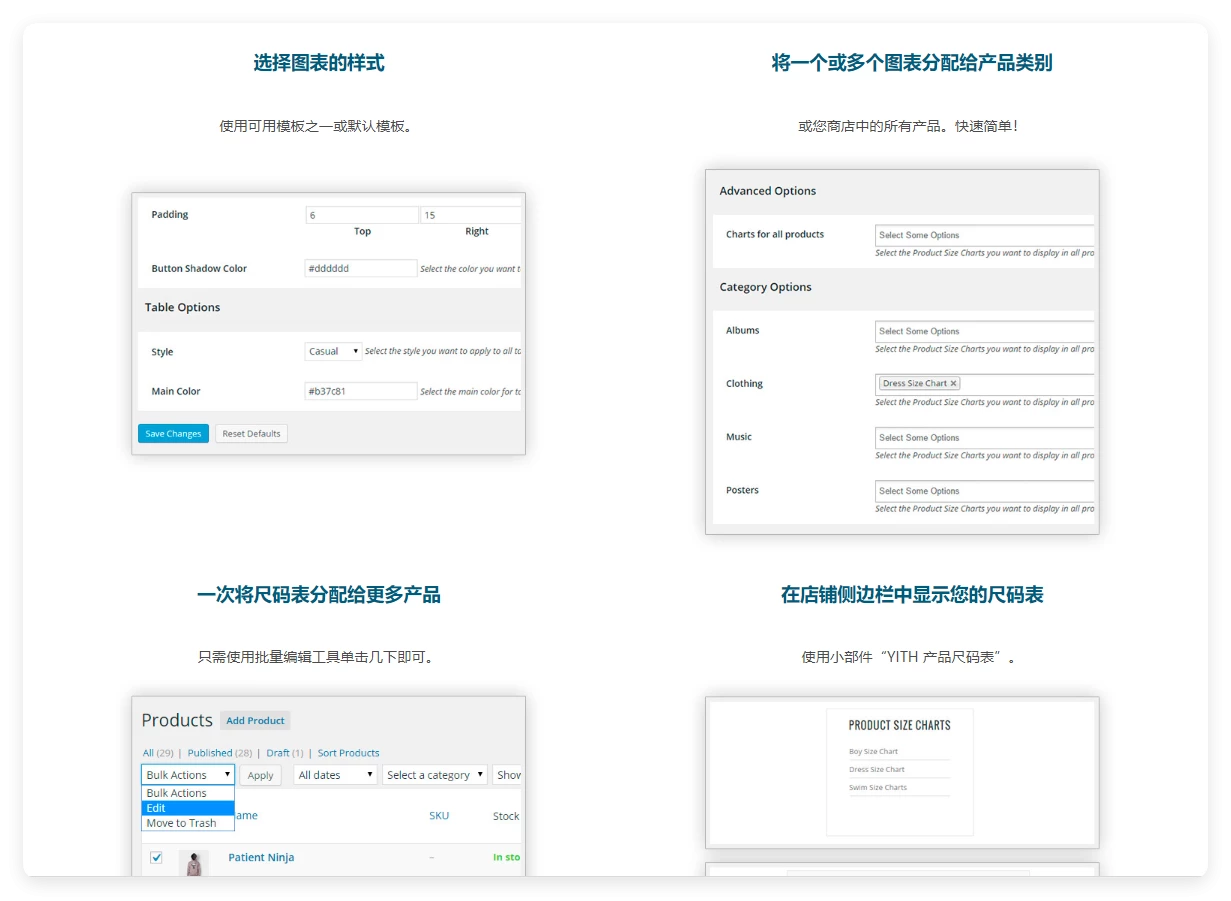Open Boy Size Chart in the sidebar widget
Image resolution: width=1231 pixels, height=901 pixels.
[876, 749]
